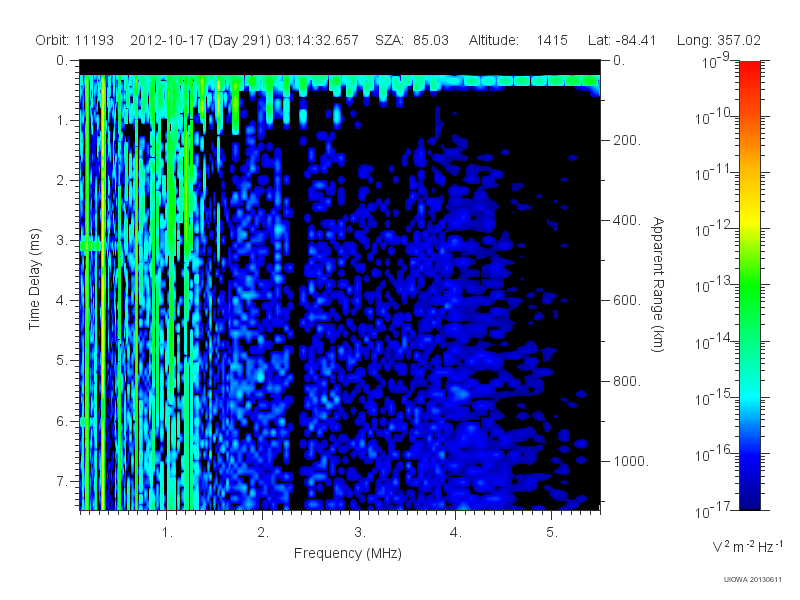Click the 'Orbit: 11193' header text

pyautogui.click(x=74, y=40)
